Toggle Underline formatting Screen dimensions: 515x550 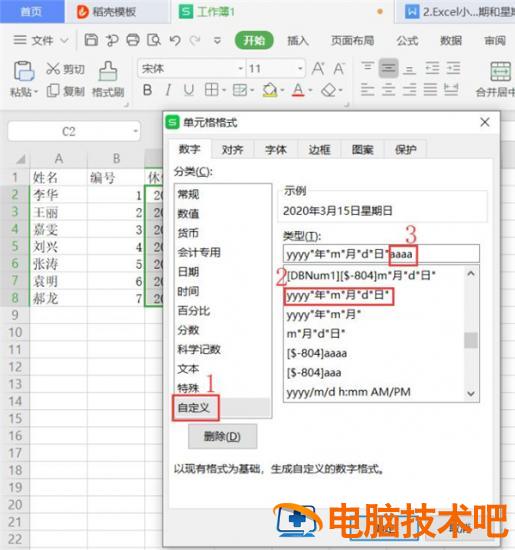pos(189,90)
